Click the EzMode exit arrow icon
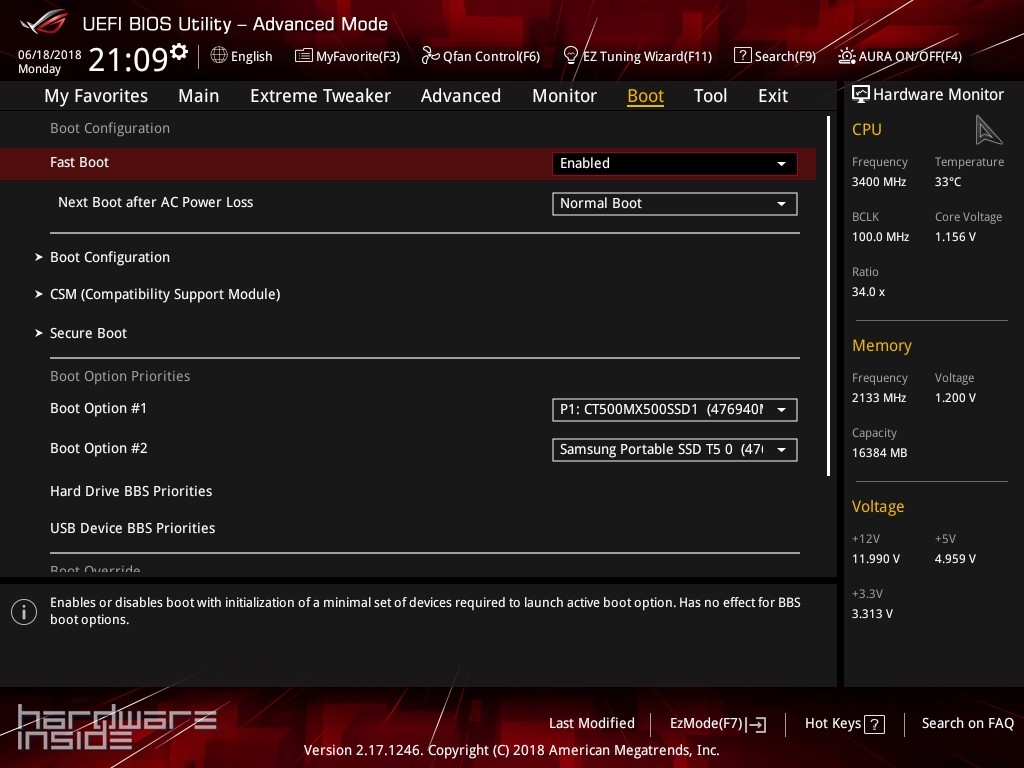This screenshot has height=768, width=1024. (x=756, y=724)
